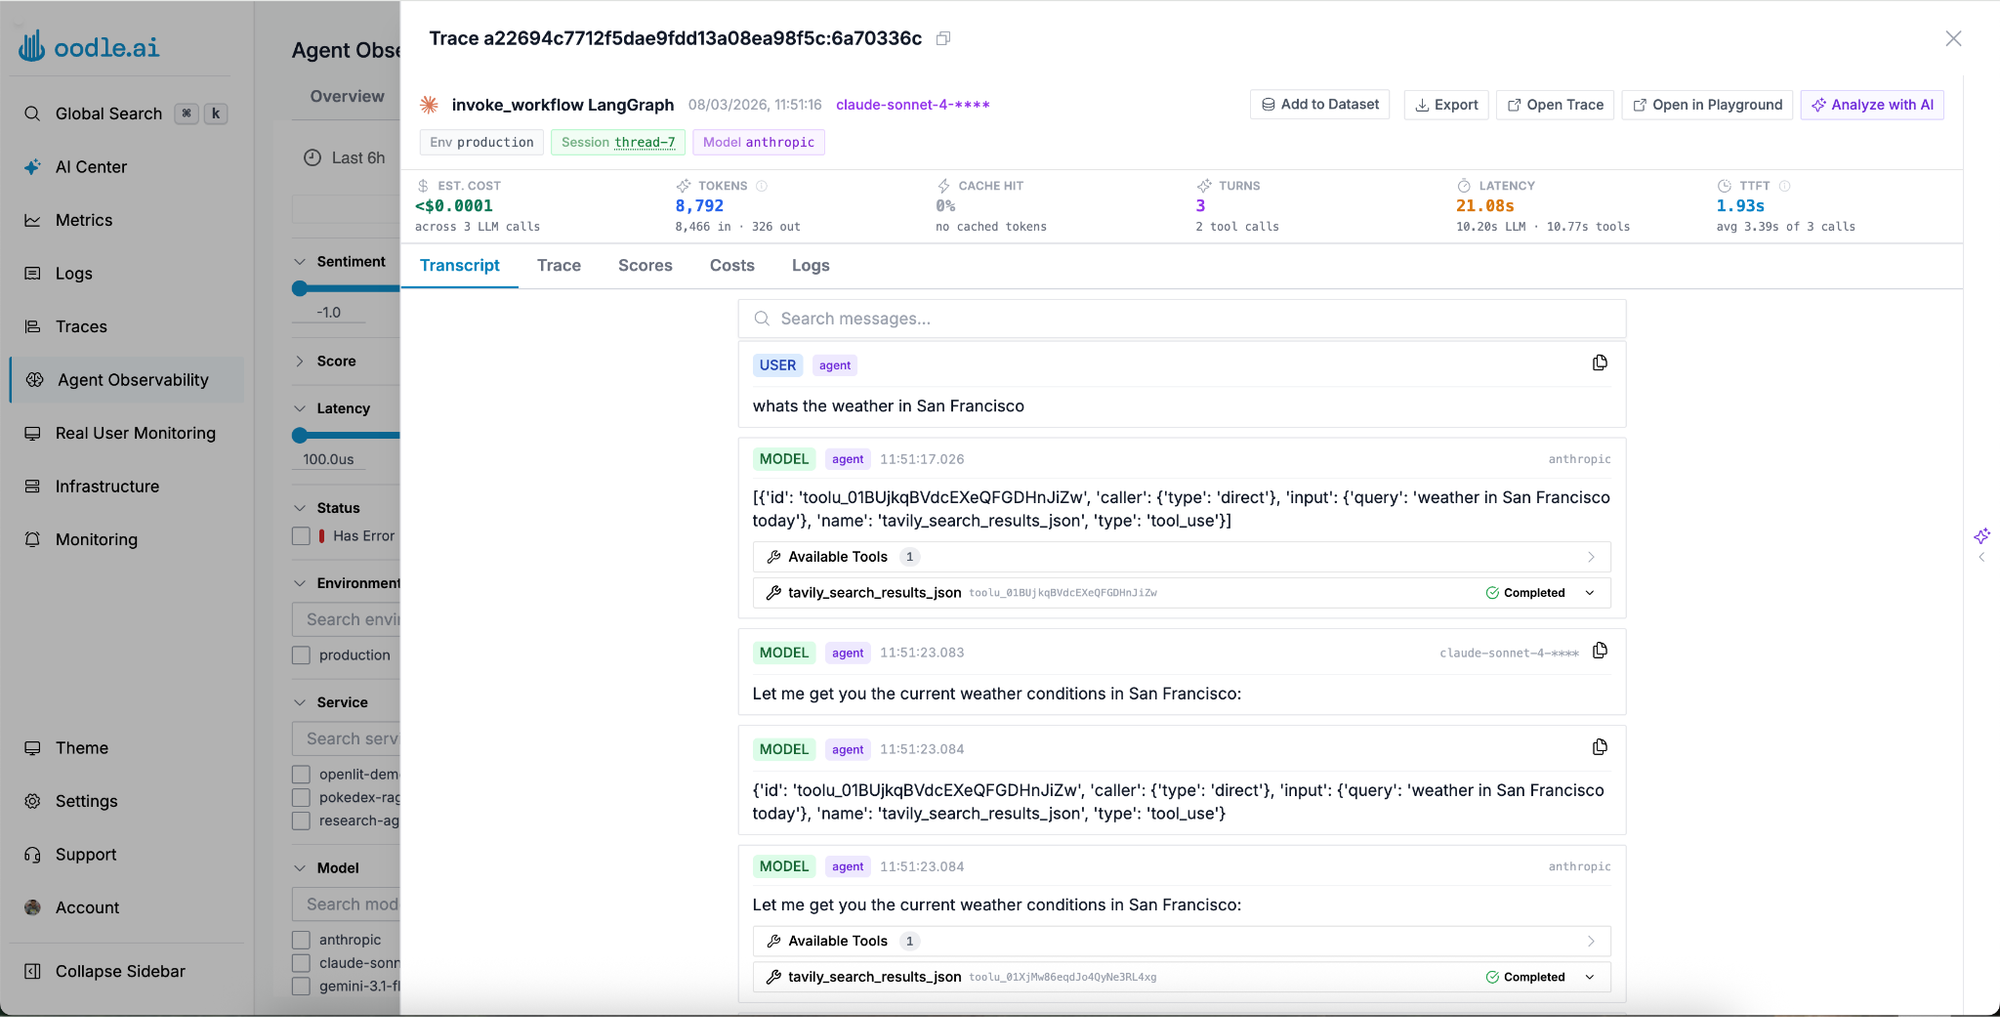Copy the USER message

(x=1600, y=363)
